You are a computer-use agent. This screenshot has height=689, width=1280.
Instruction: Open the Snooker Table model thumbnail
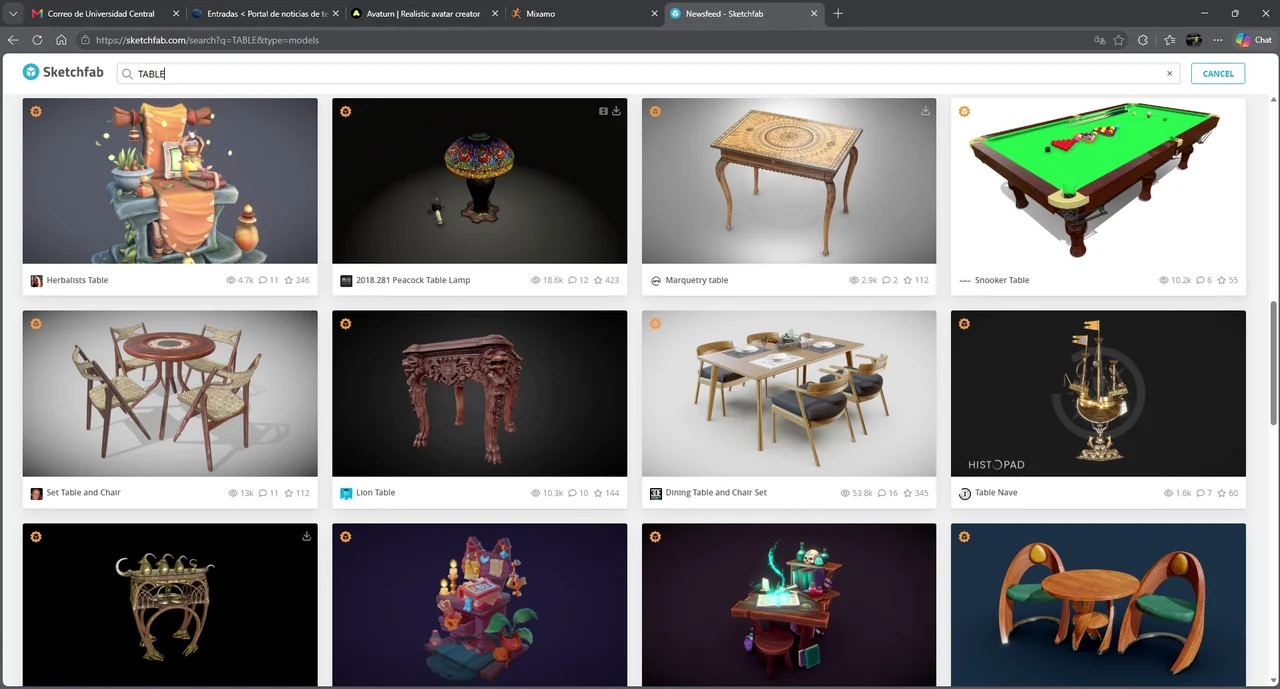point(1098,181)
